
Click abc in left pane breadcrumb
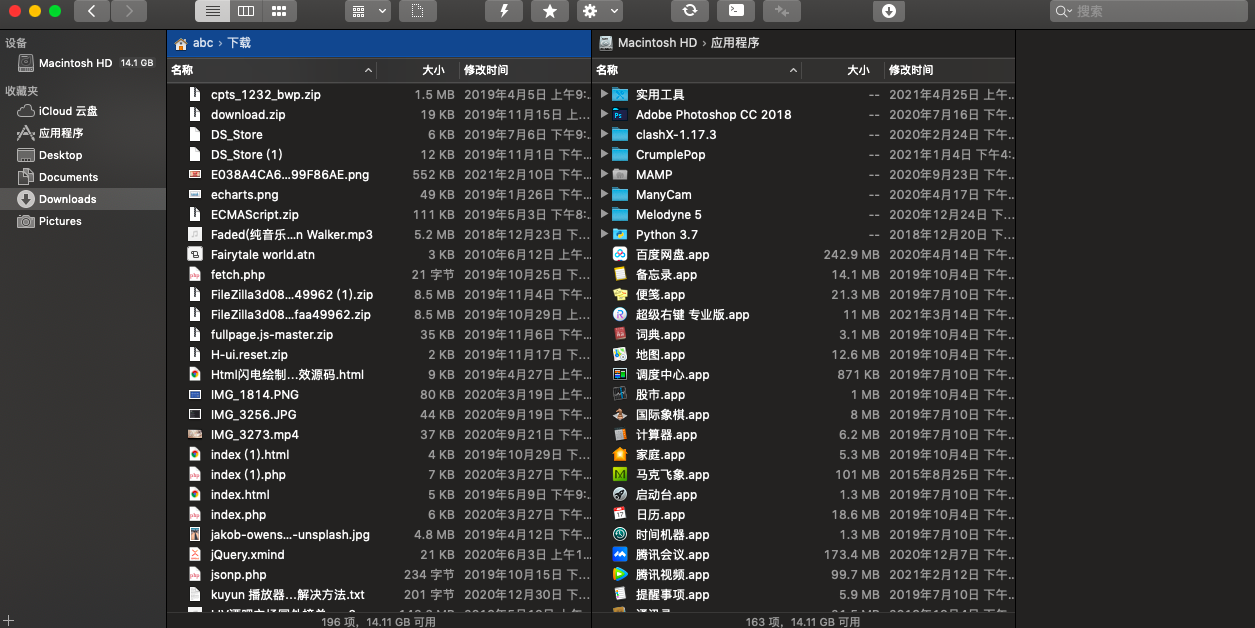tap(203, 43)
